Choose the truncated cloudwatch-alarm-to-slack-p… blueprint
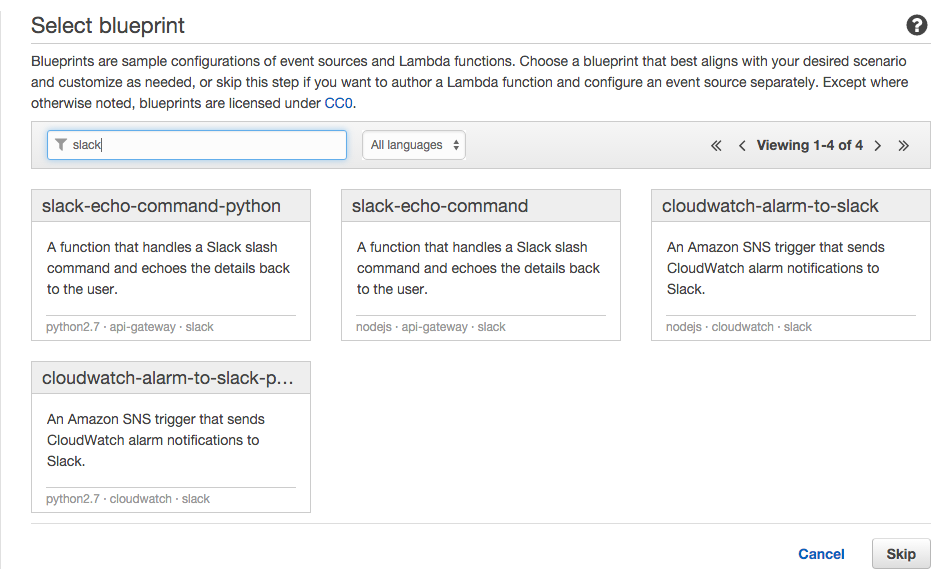The height and width of the screenshot is (587, 951). tap(168, 378)
